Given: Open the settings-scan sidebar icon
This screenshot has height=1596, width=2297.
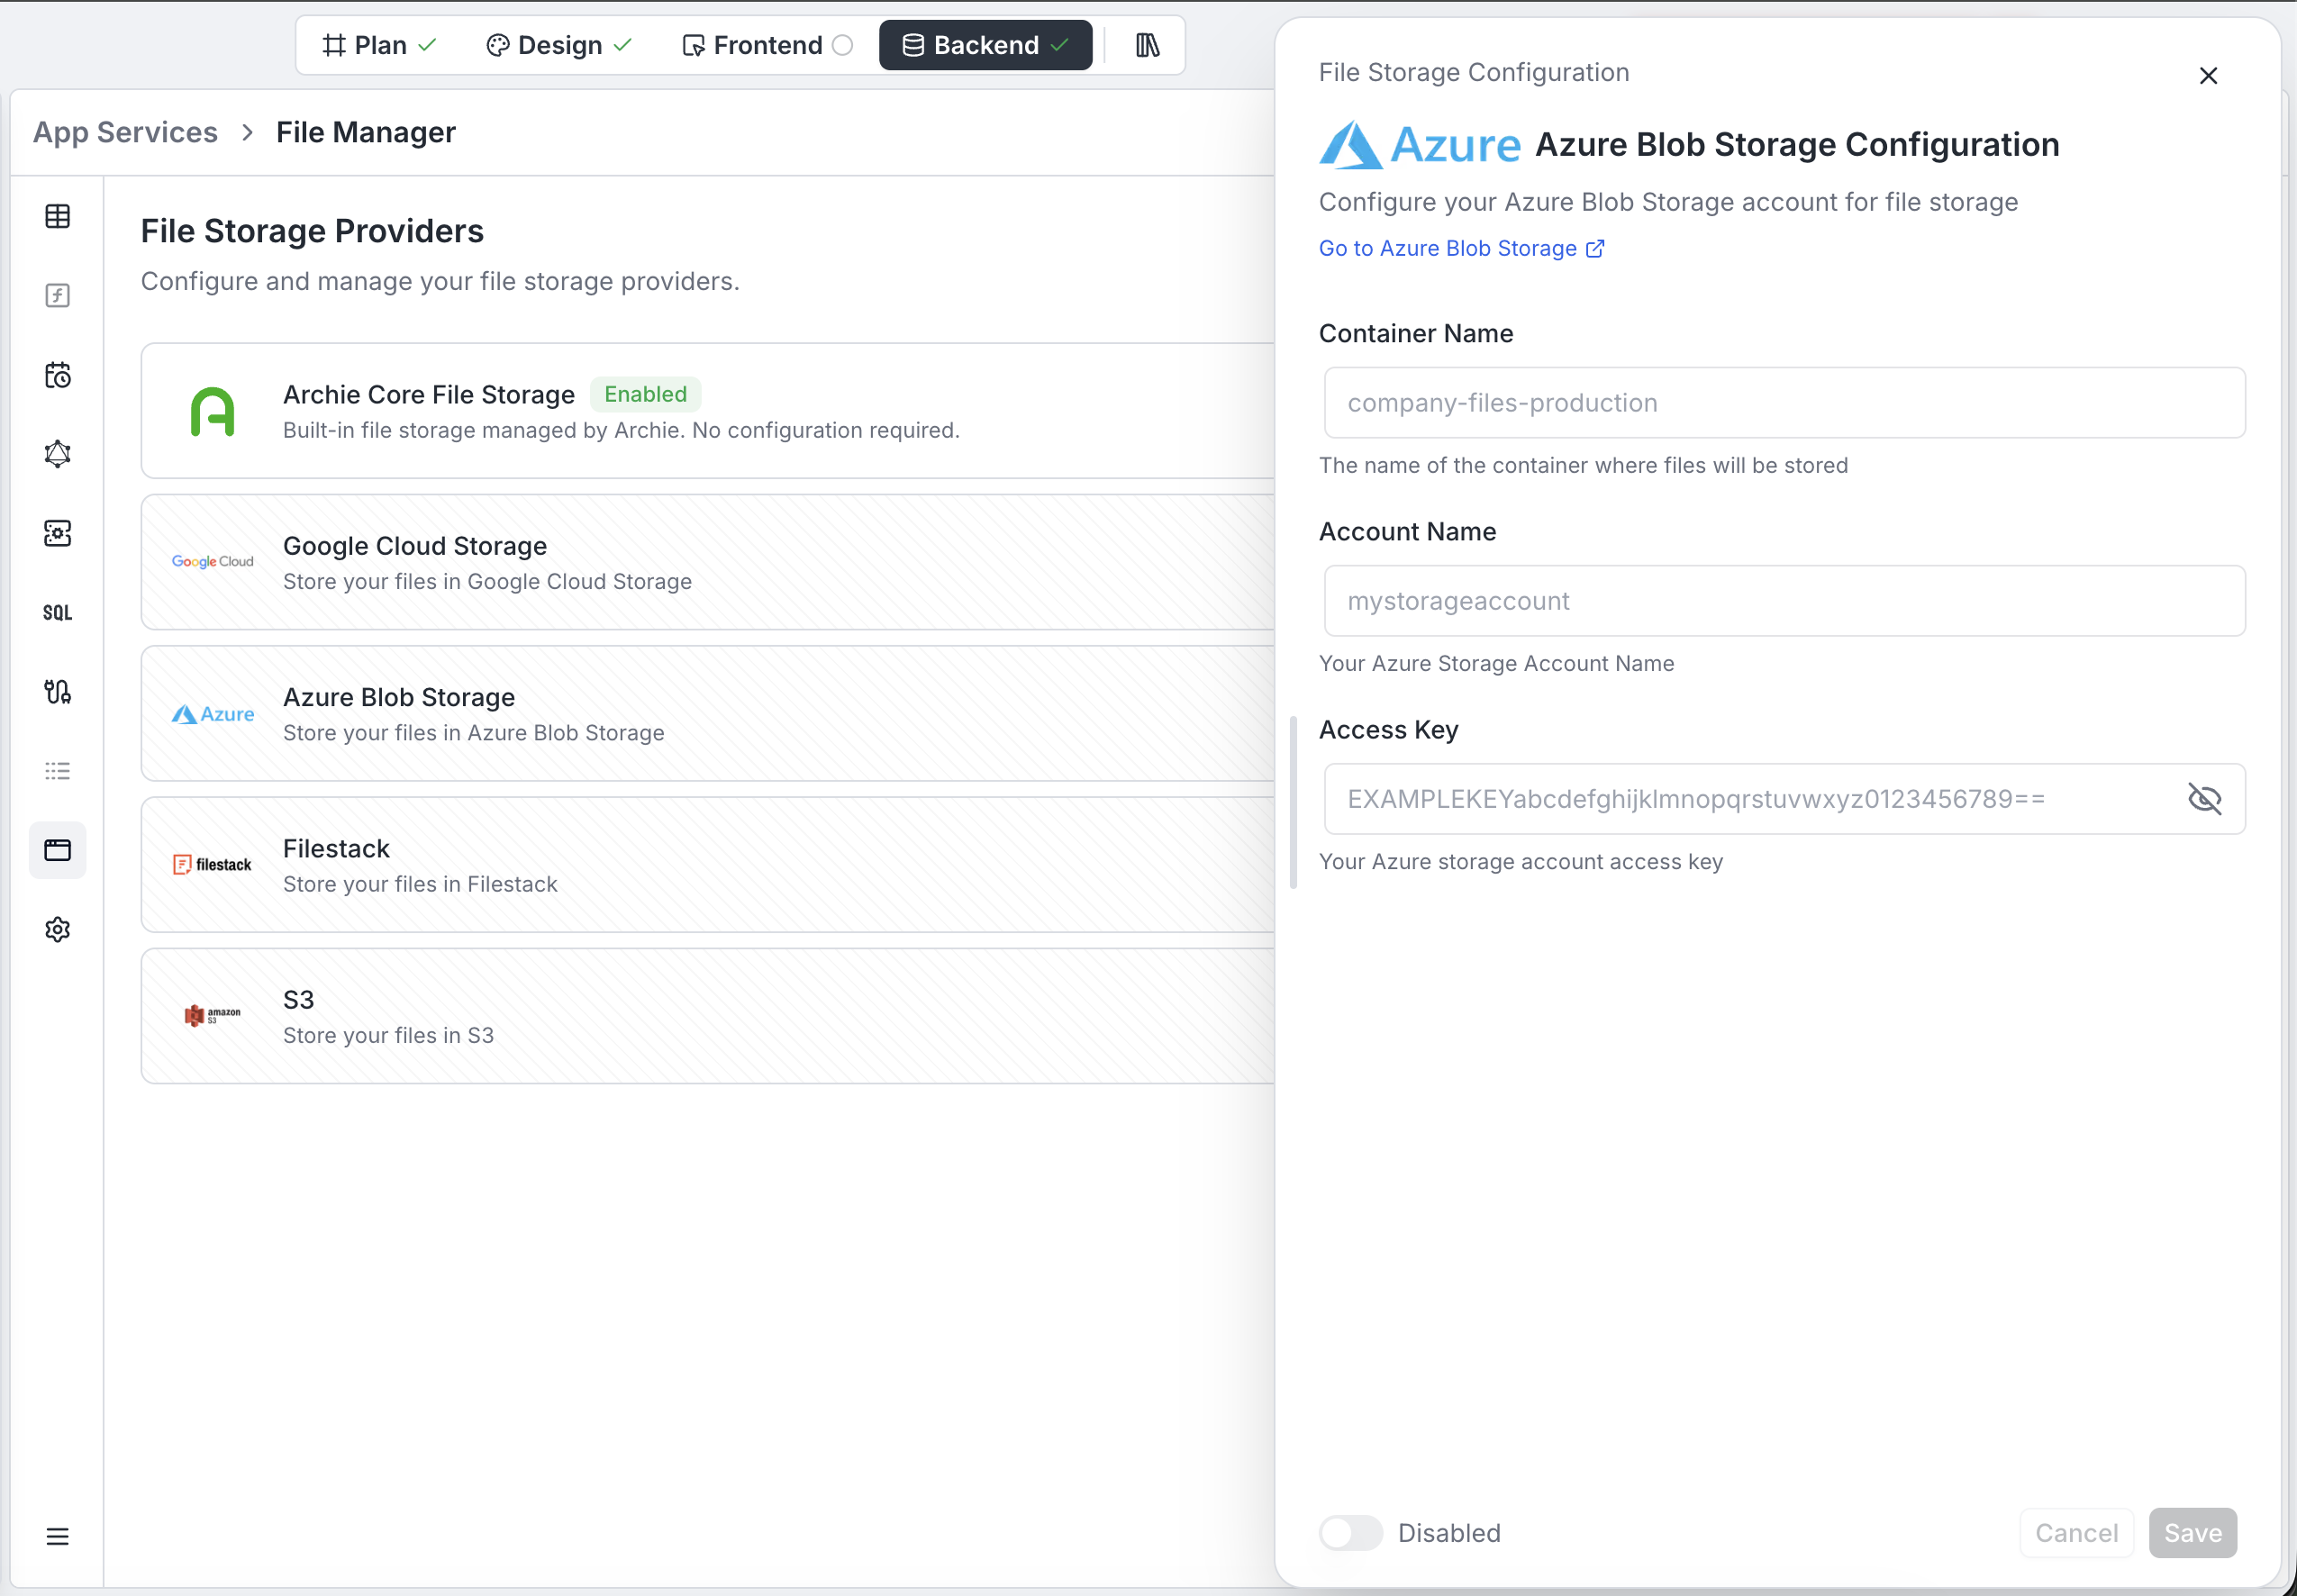Looking at the screenshot, I should 57,533.
